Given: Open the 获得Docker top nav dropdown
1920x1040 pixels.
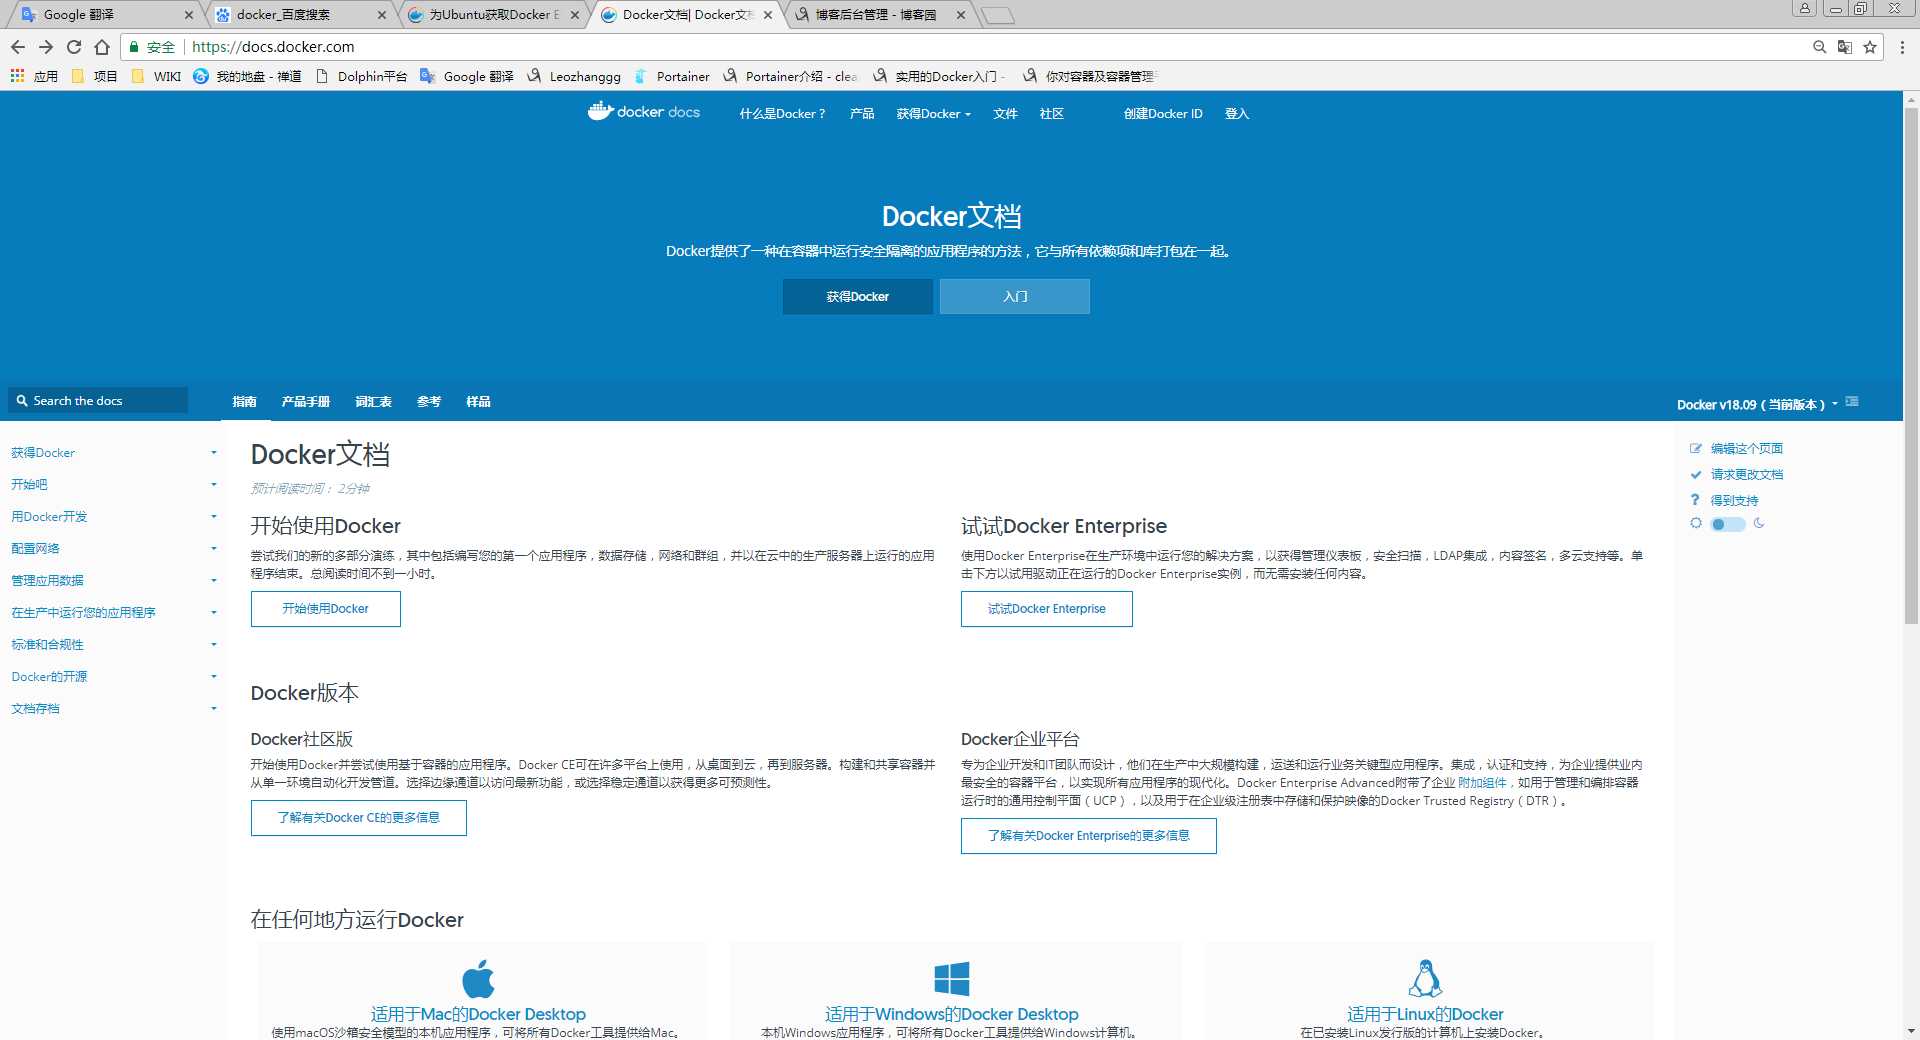Looking at the screenshot, I should [x=933, y=114].
